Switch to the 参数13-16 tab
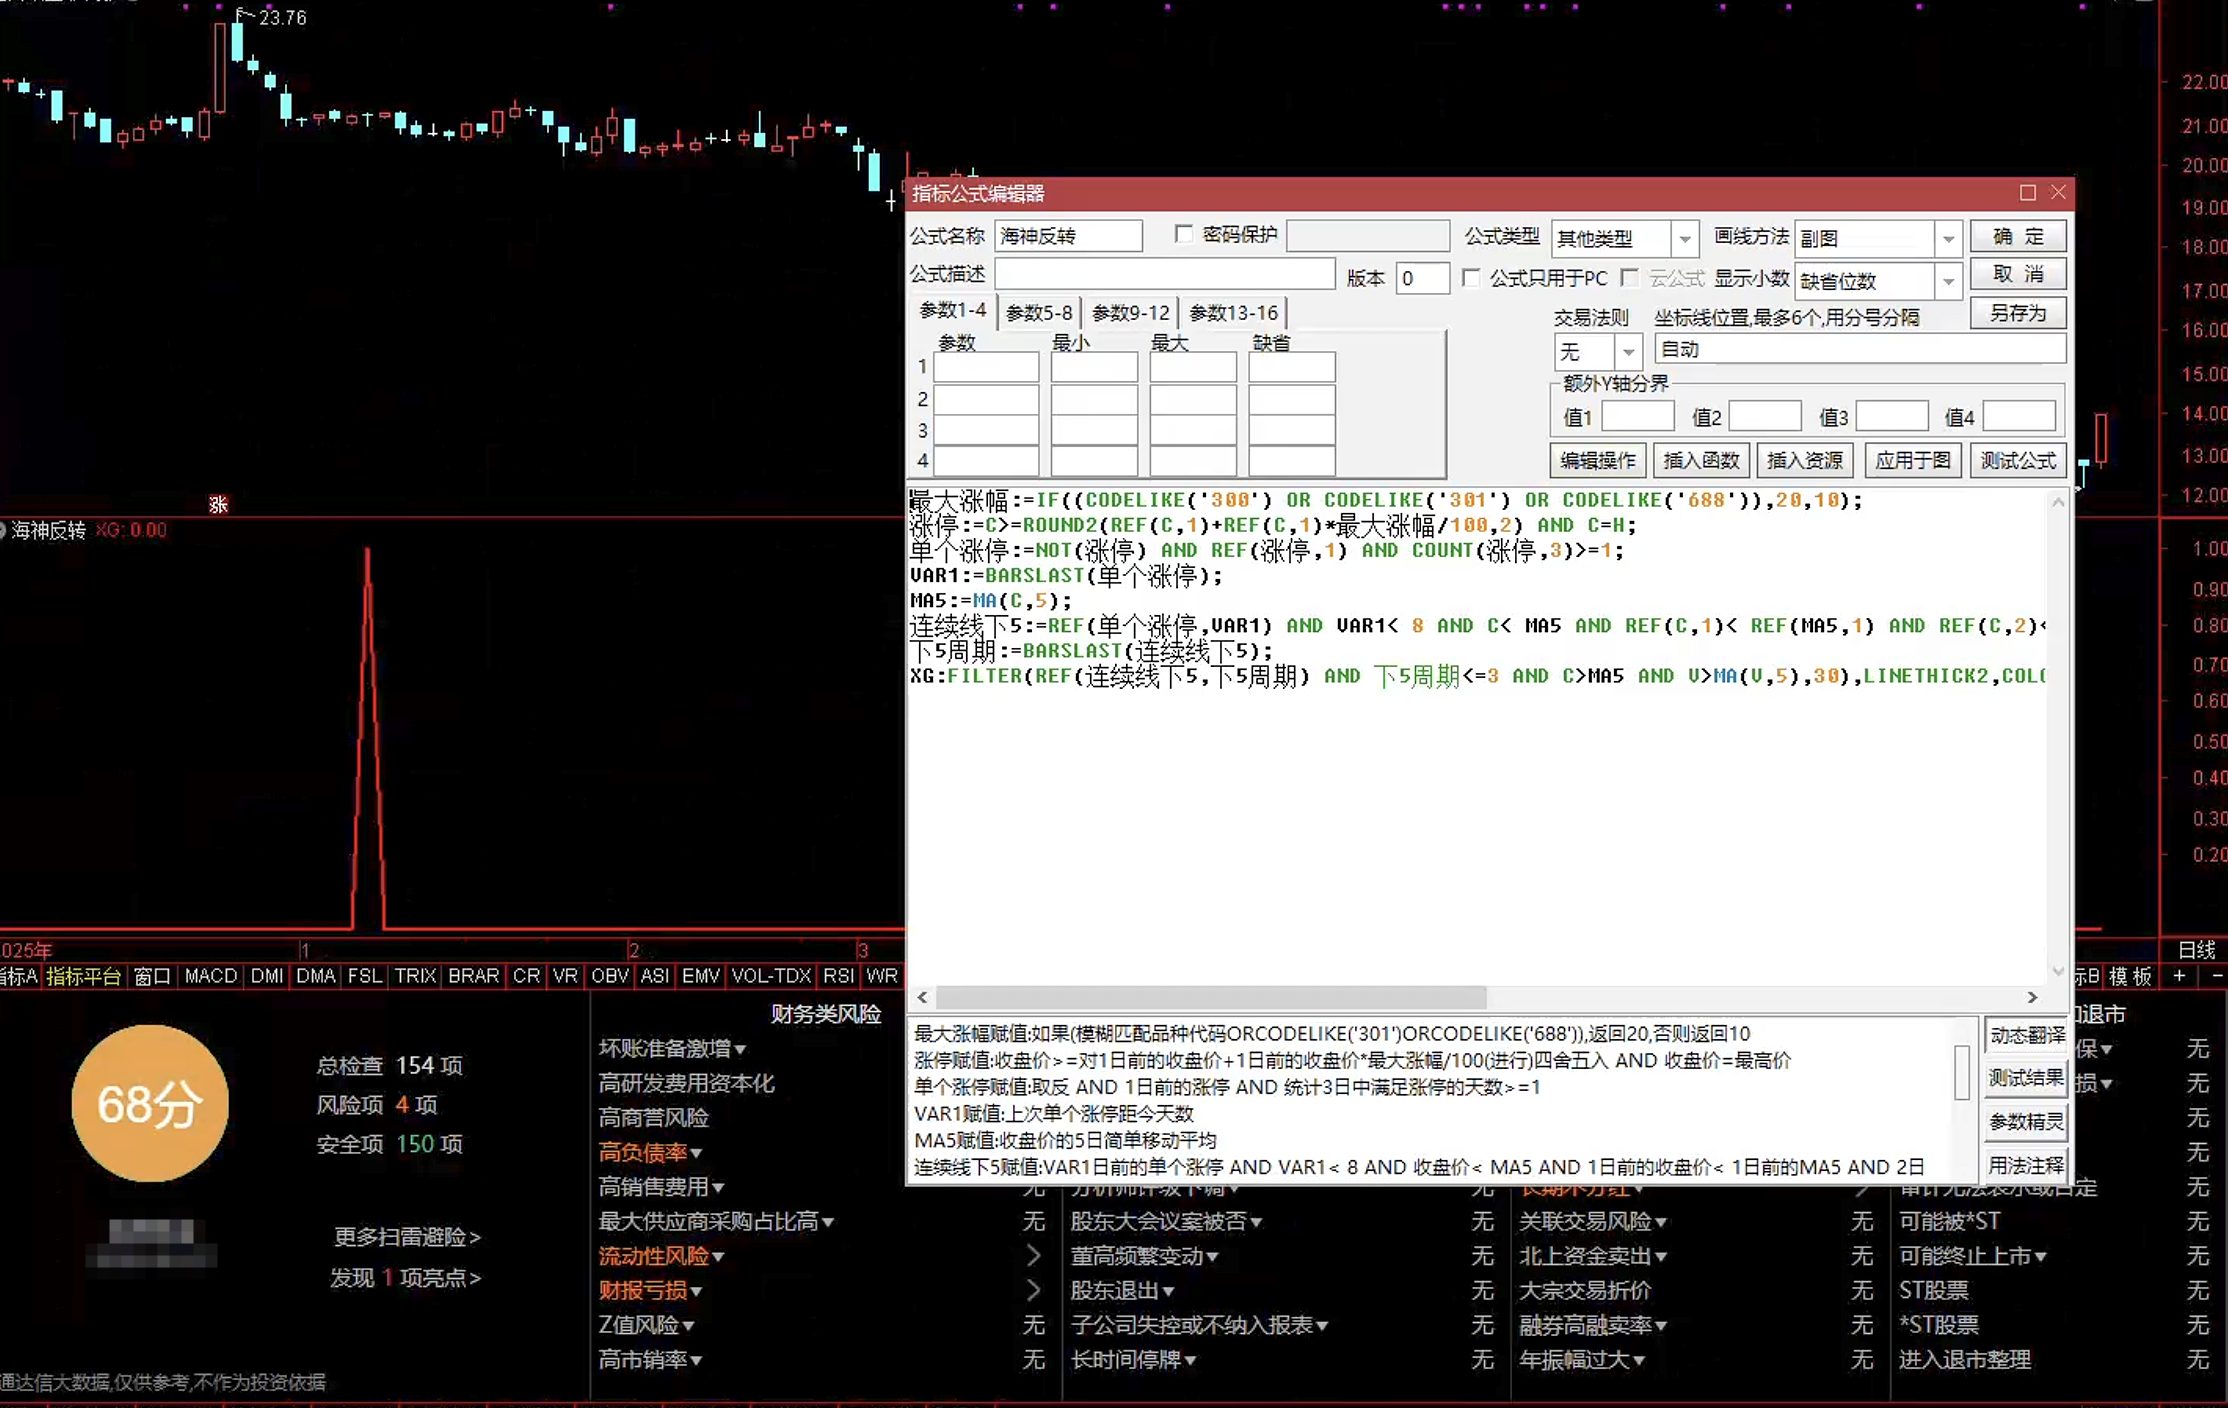2228x1408 pixels. click(x=1233, y=313)
